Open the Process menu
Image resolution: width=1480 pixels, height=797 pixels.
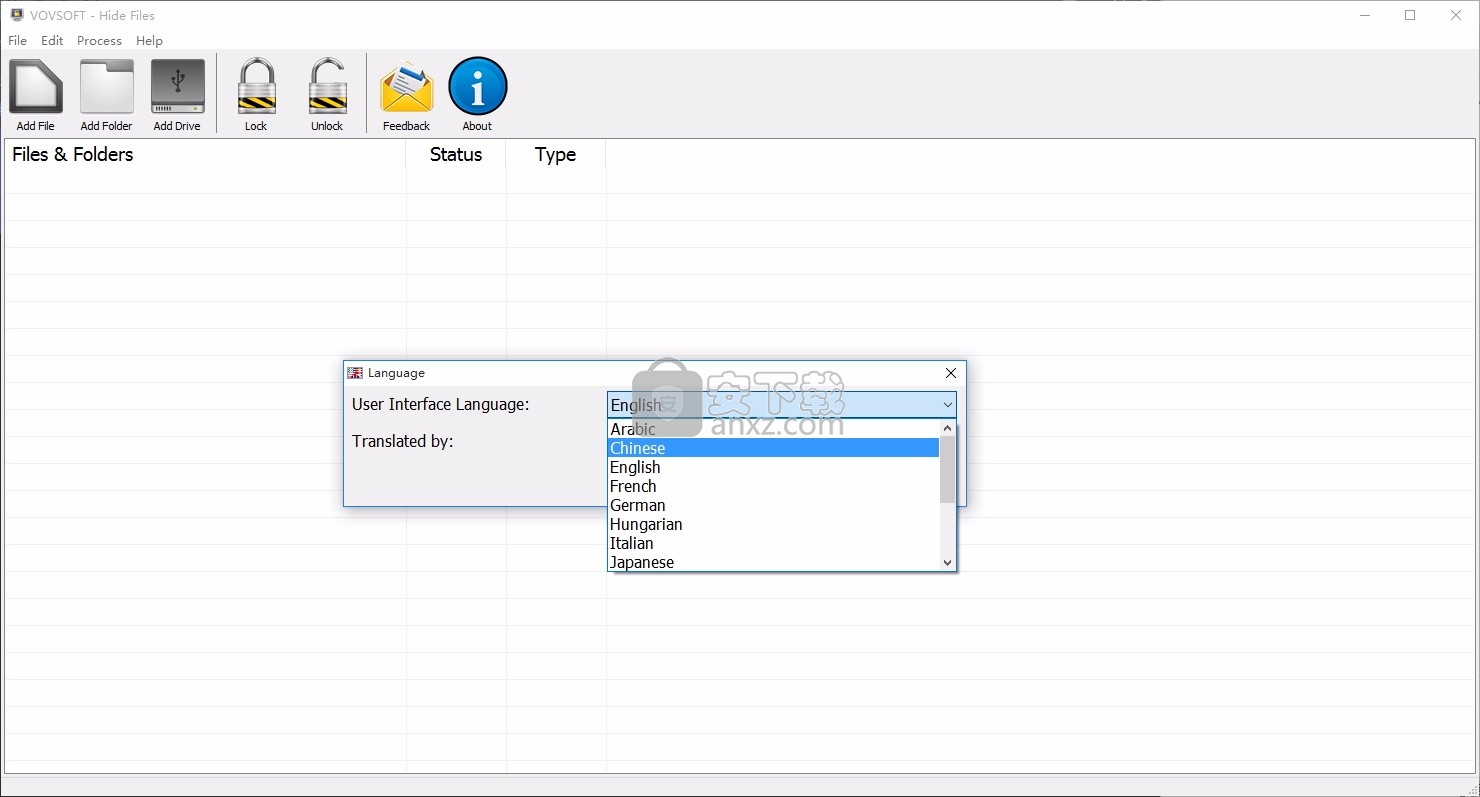tap(99, 41)
